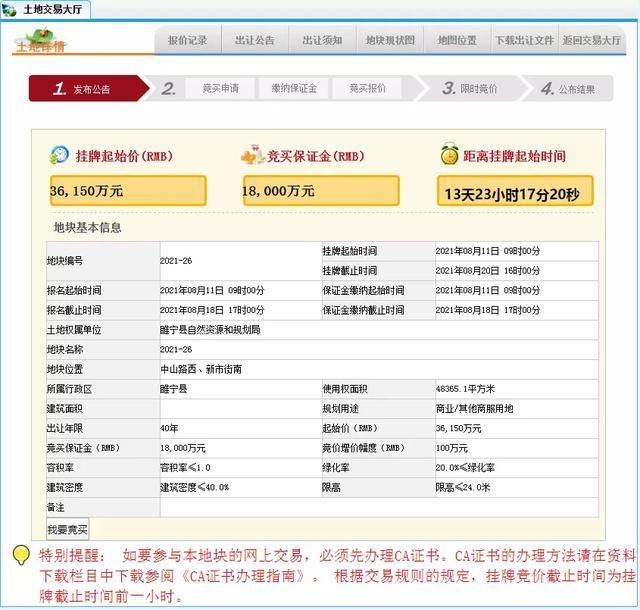
Task: Click the alarm clock icon beside 距离挂牌起始时间
Action: click(x=449, y=154)
